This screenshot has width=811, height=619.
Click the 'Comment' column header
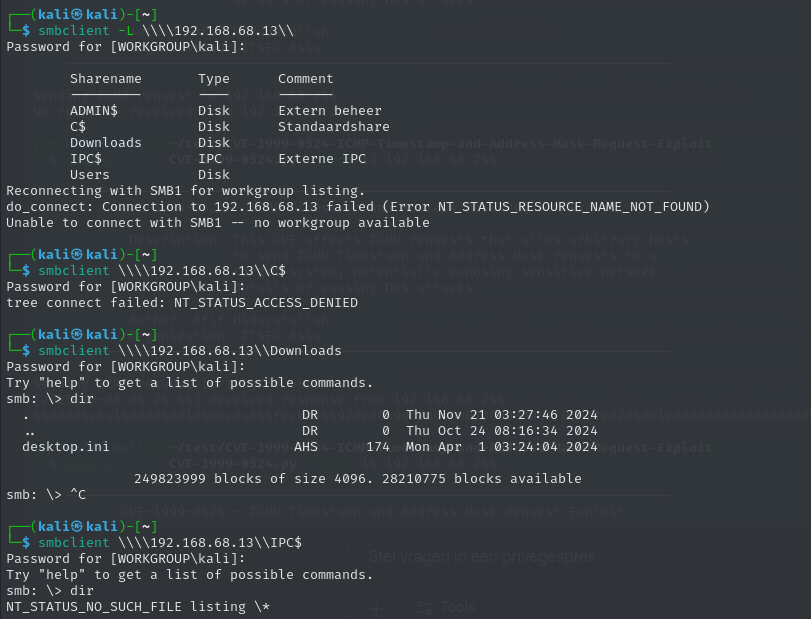tap(306, 78)
